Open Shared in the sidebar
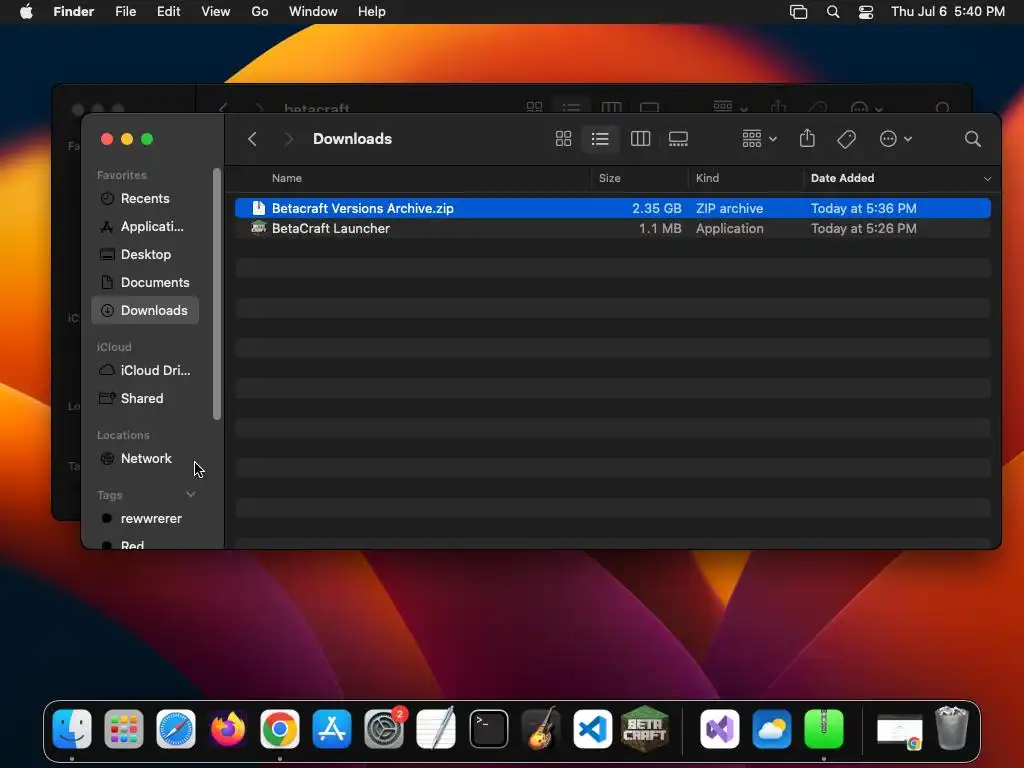This screenshot has width=1024, height=768. click(x=145, y=398)
